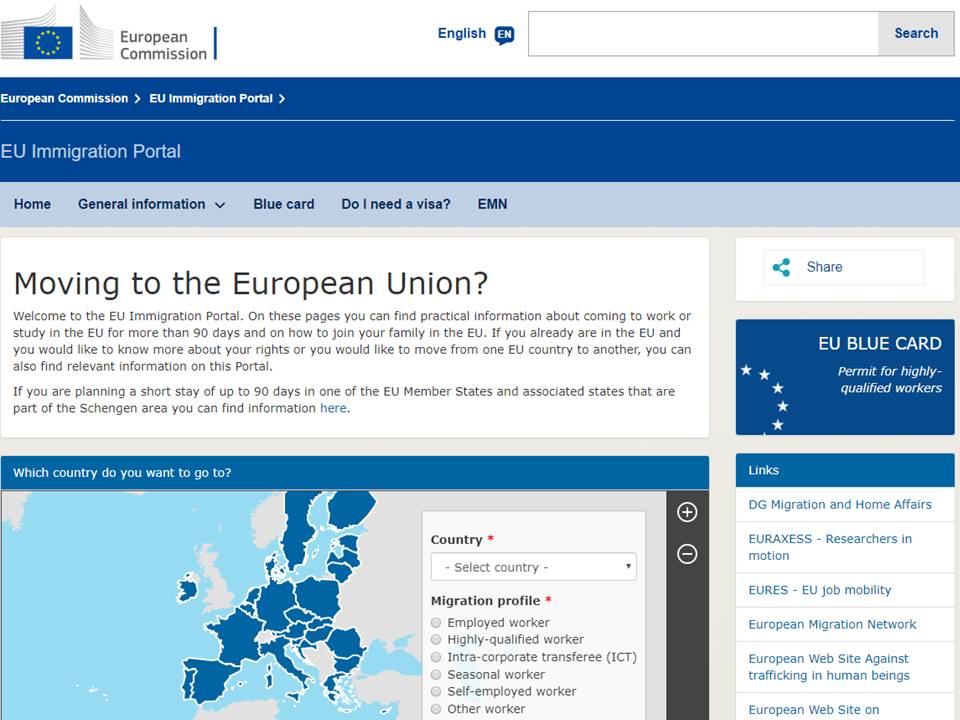Image resolution: width=960 pixels, height=720 pixels.
Task: Click the EN language badge icon
Action: [504, 34]
